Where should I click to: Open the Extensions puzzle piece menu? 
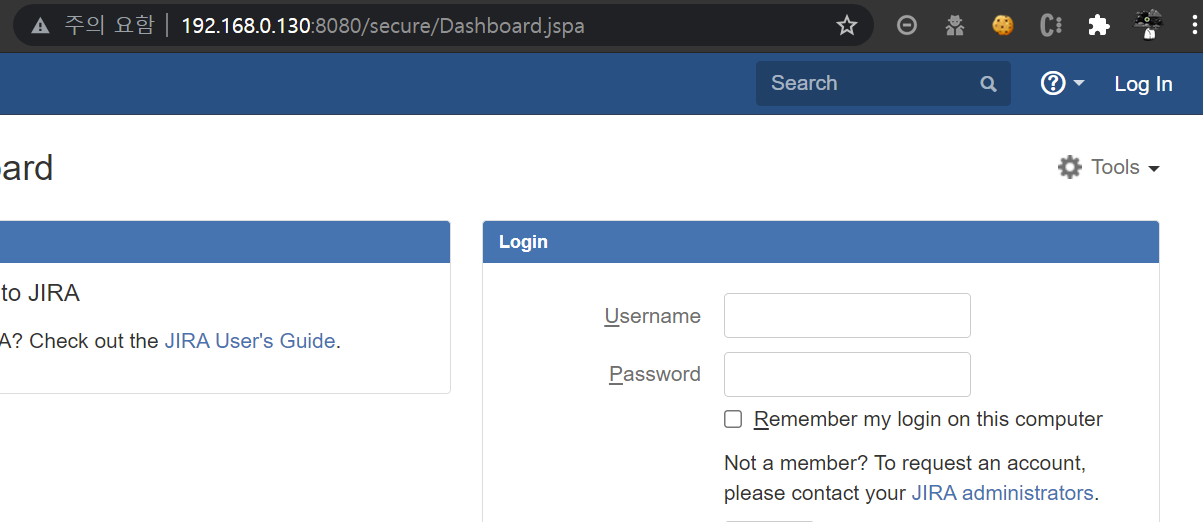1099,26
